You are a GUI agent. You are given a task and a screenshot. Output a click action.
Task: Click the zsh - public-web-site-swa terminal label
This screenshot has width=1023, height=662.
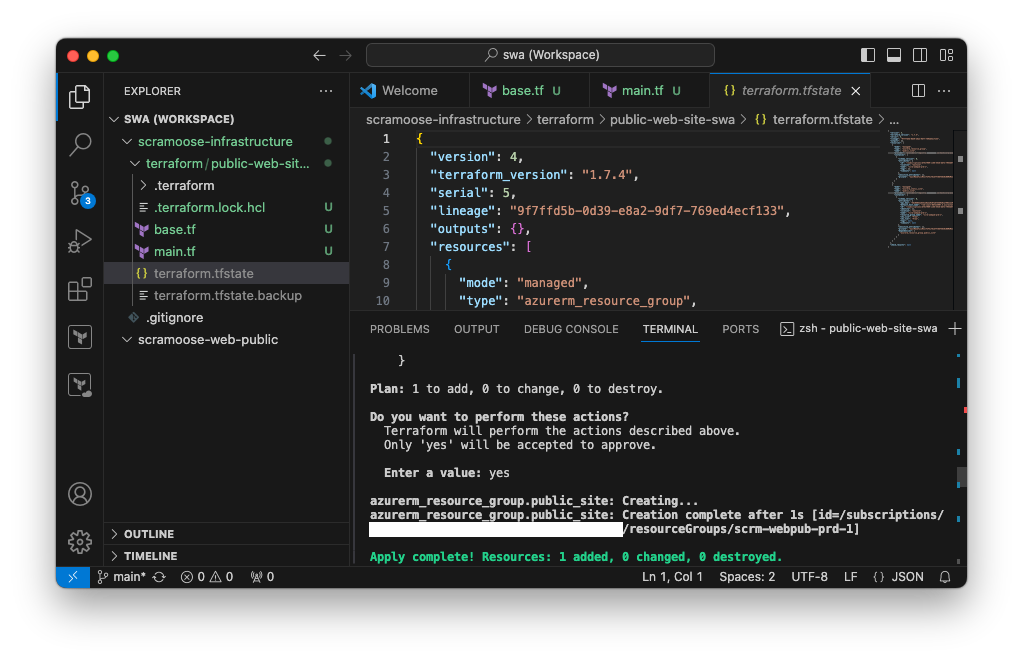coord(859,329)
